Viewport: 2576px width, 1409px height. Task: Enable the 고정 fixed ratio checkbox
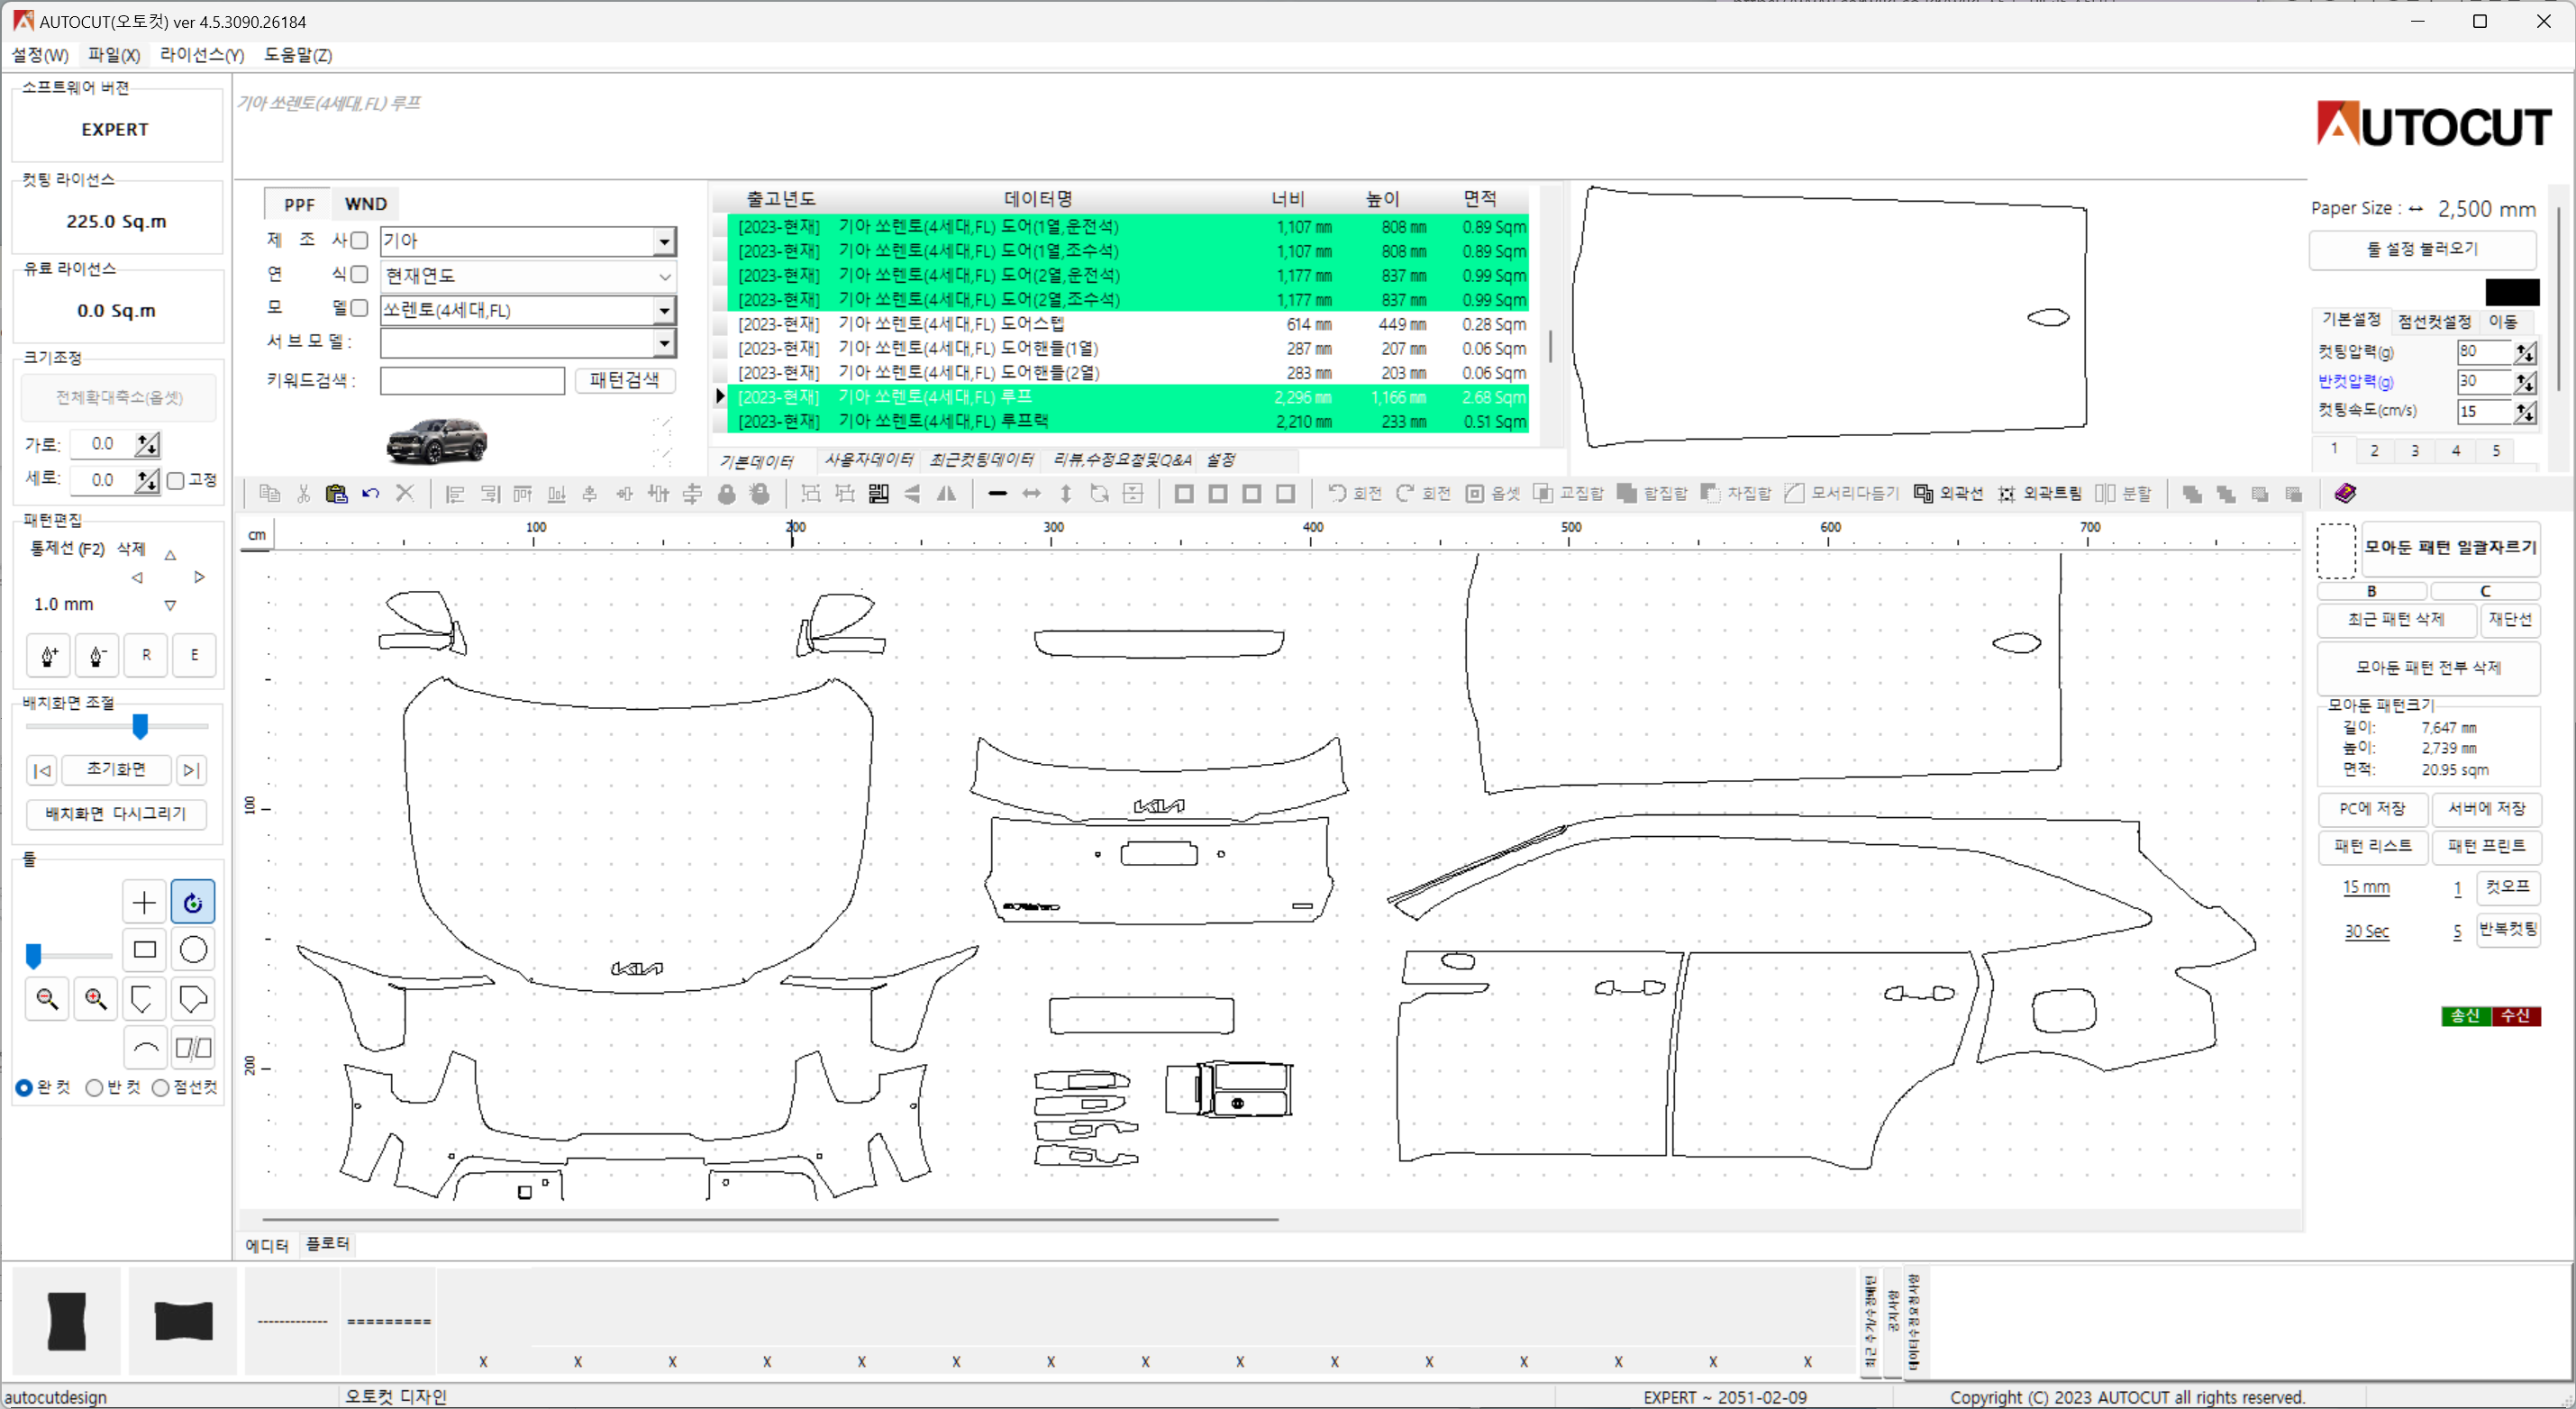tap(176, 480)
